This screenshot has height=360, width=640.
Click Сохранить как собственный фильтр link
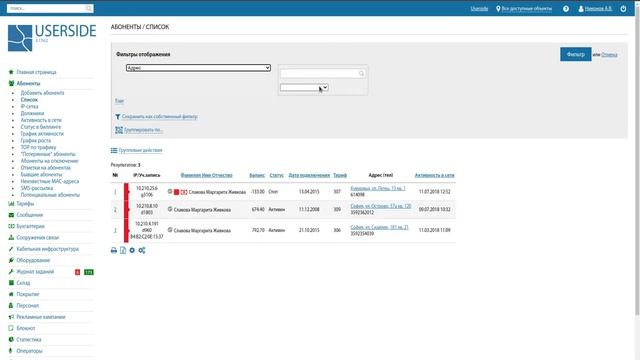(x=160, y=117)
